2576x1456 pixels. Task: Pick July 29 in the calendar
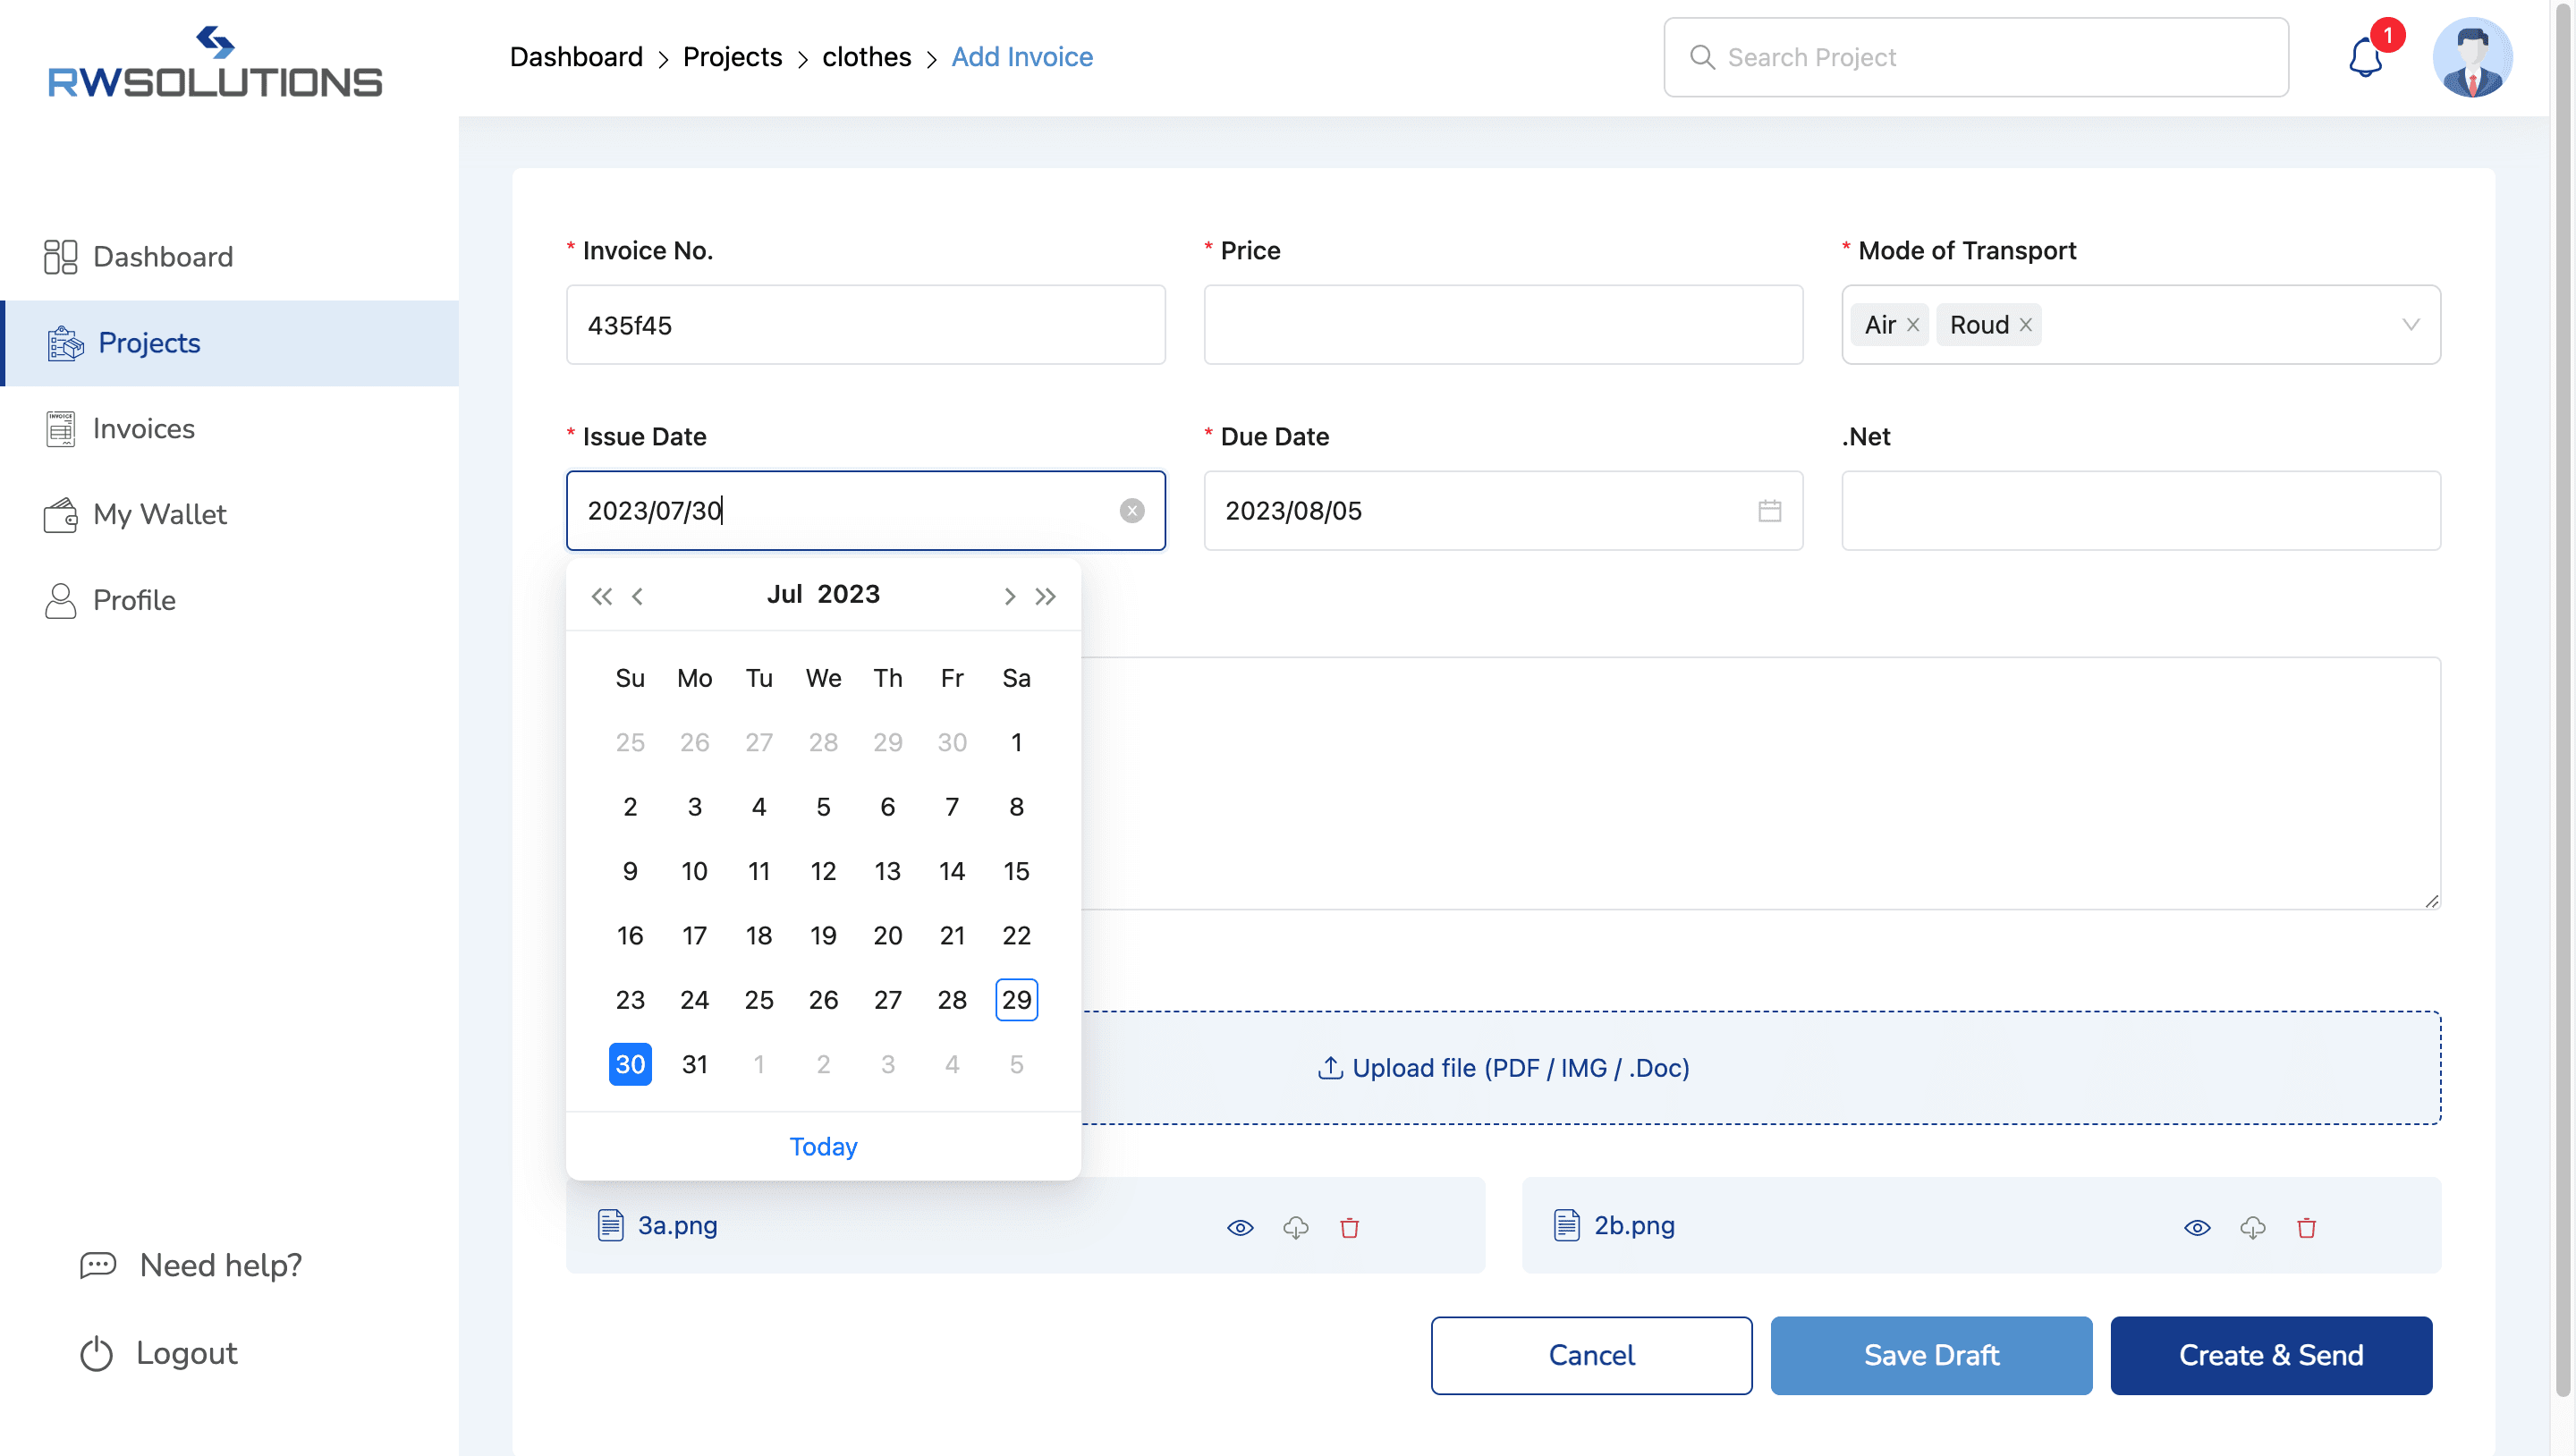[1016, 1000]
